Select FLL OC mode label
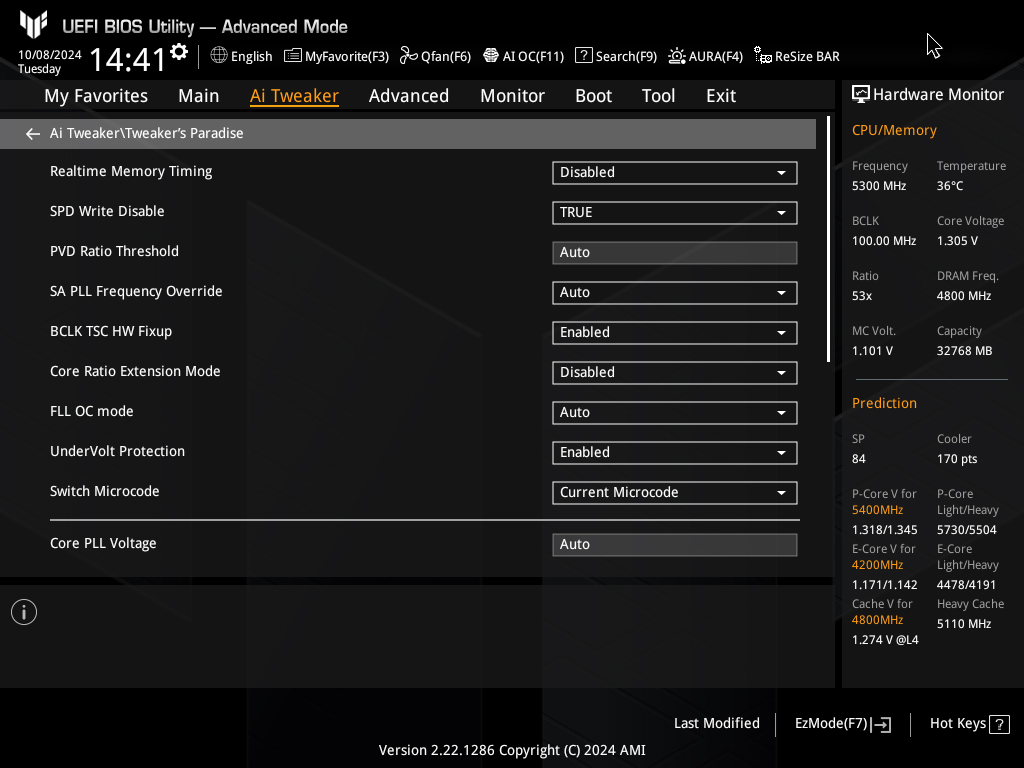Viewport: 1024px width, 768px height. click(91, 411)
